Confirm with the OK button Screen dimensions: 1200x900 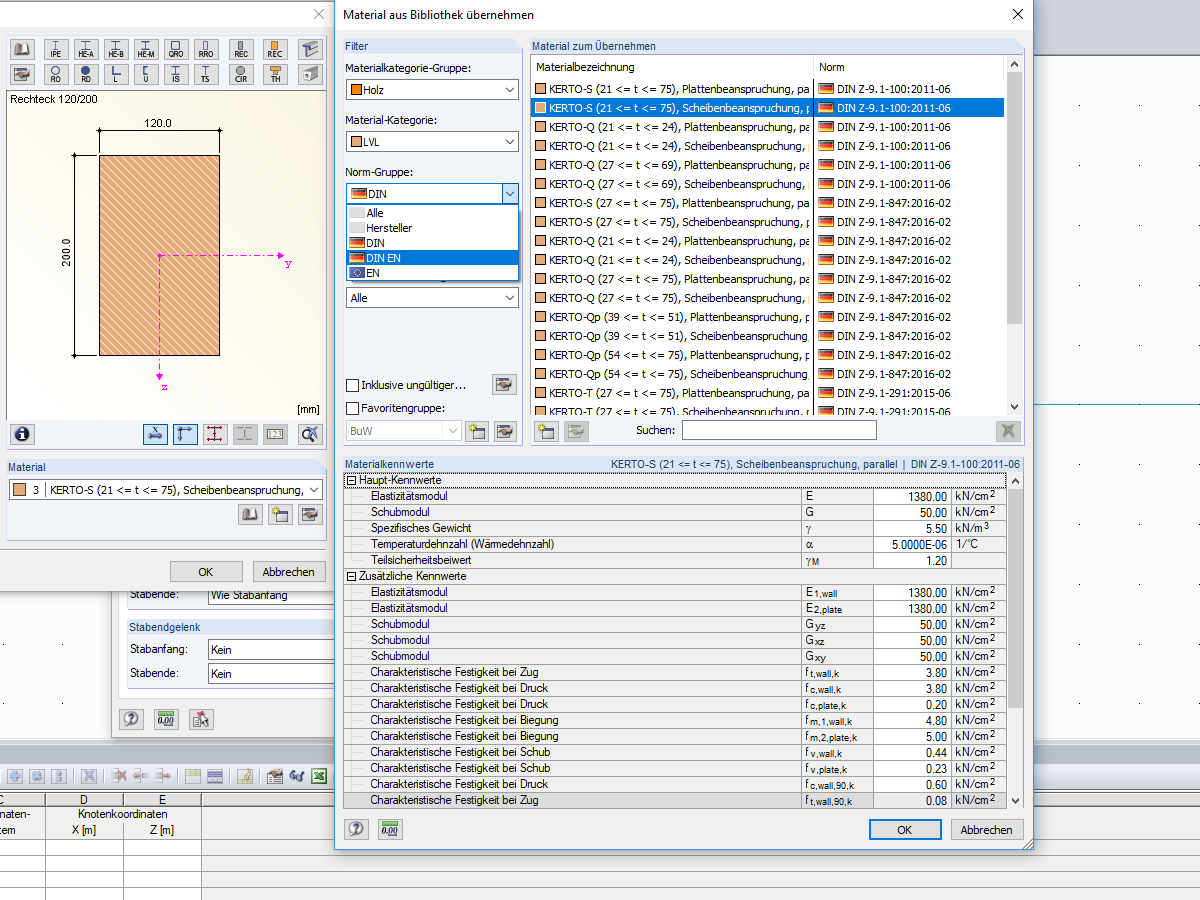point(904,829)
